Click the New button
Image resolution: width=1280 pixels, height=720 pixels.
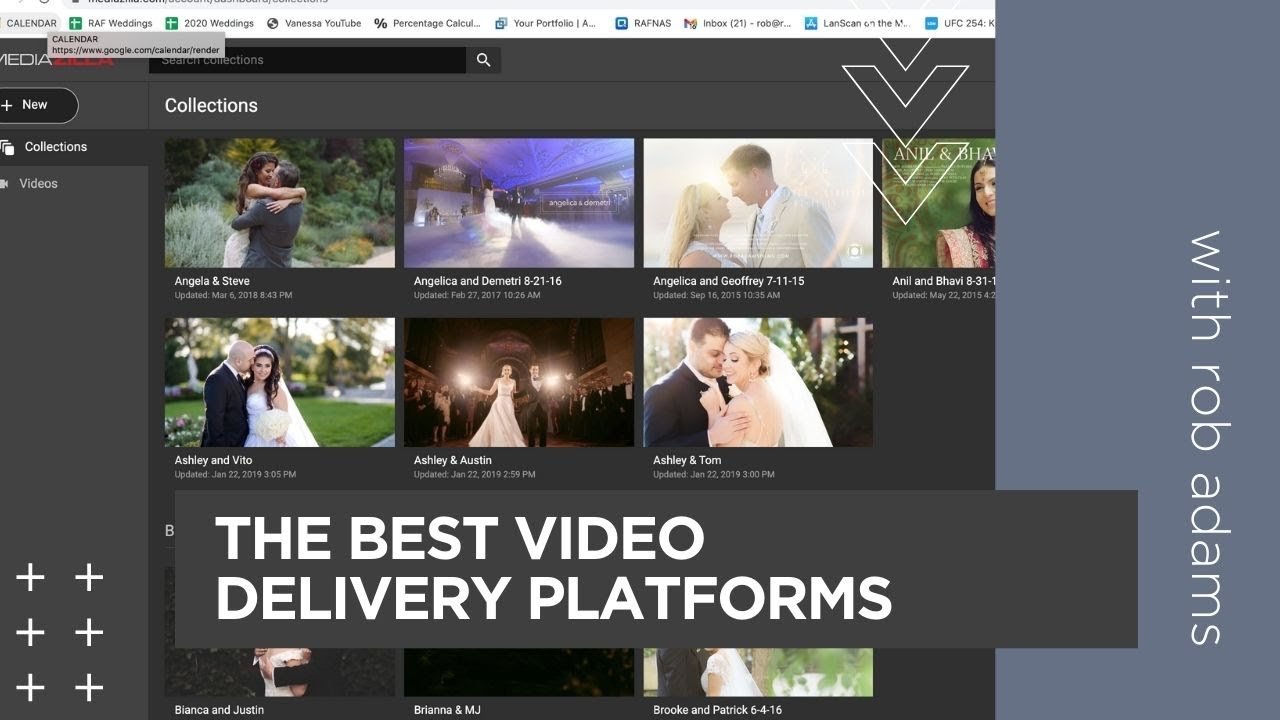click(37, 105)
